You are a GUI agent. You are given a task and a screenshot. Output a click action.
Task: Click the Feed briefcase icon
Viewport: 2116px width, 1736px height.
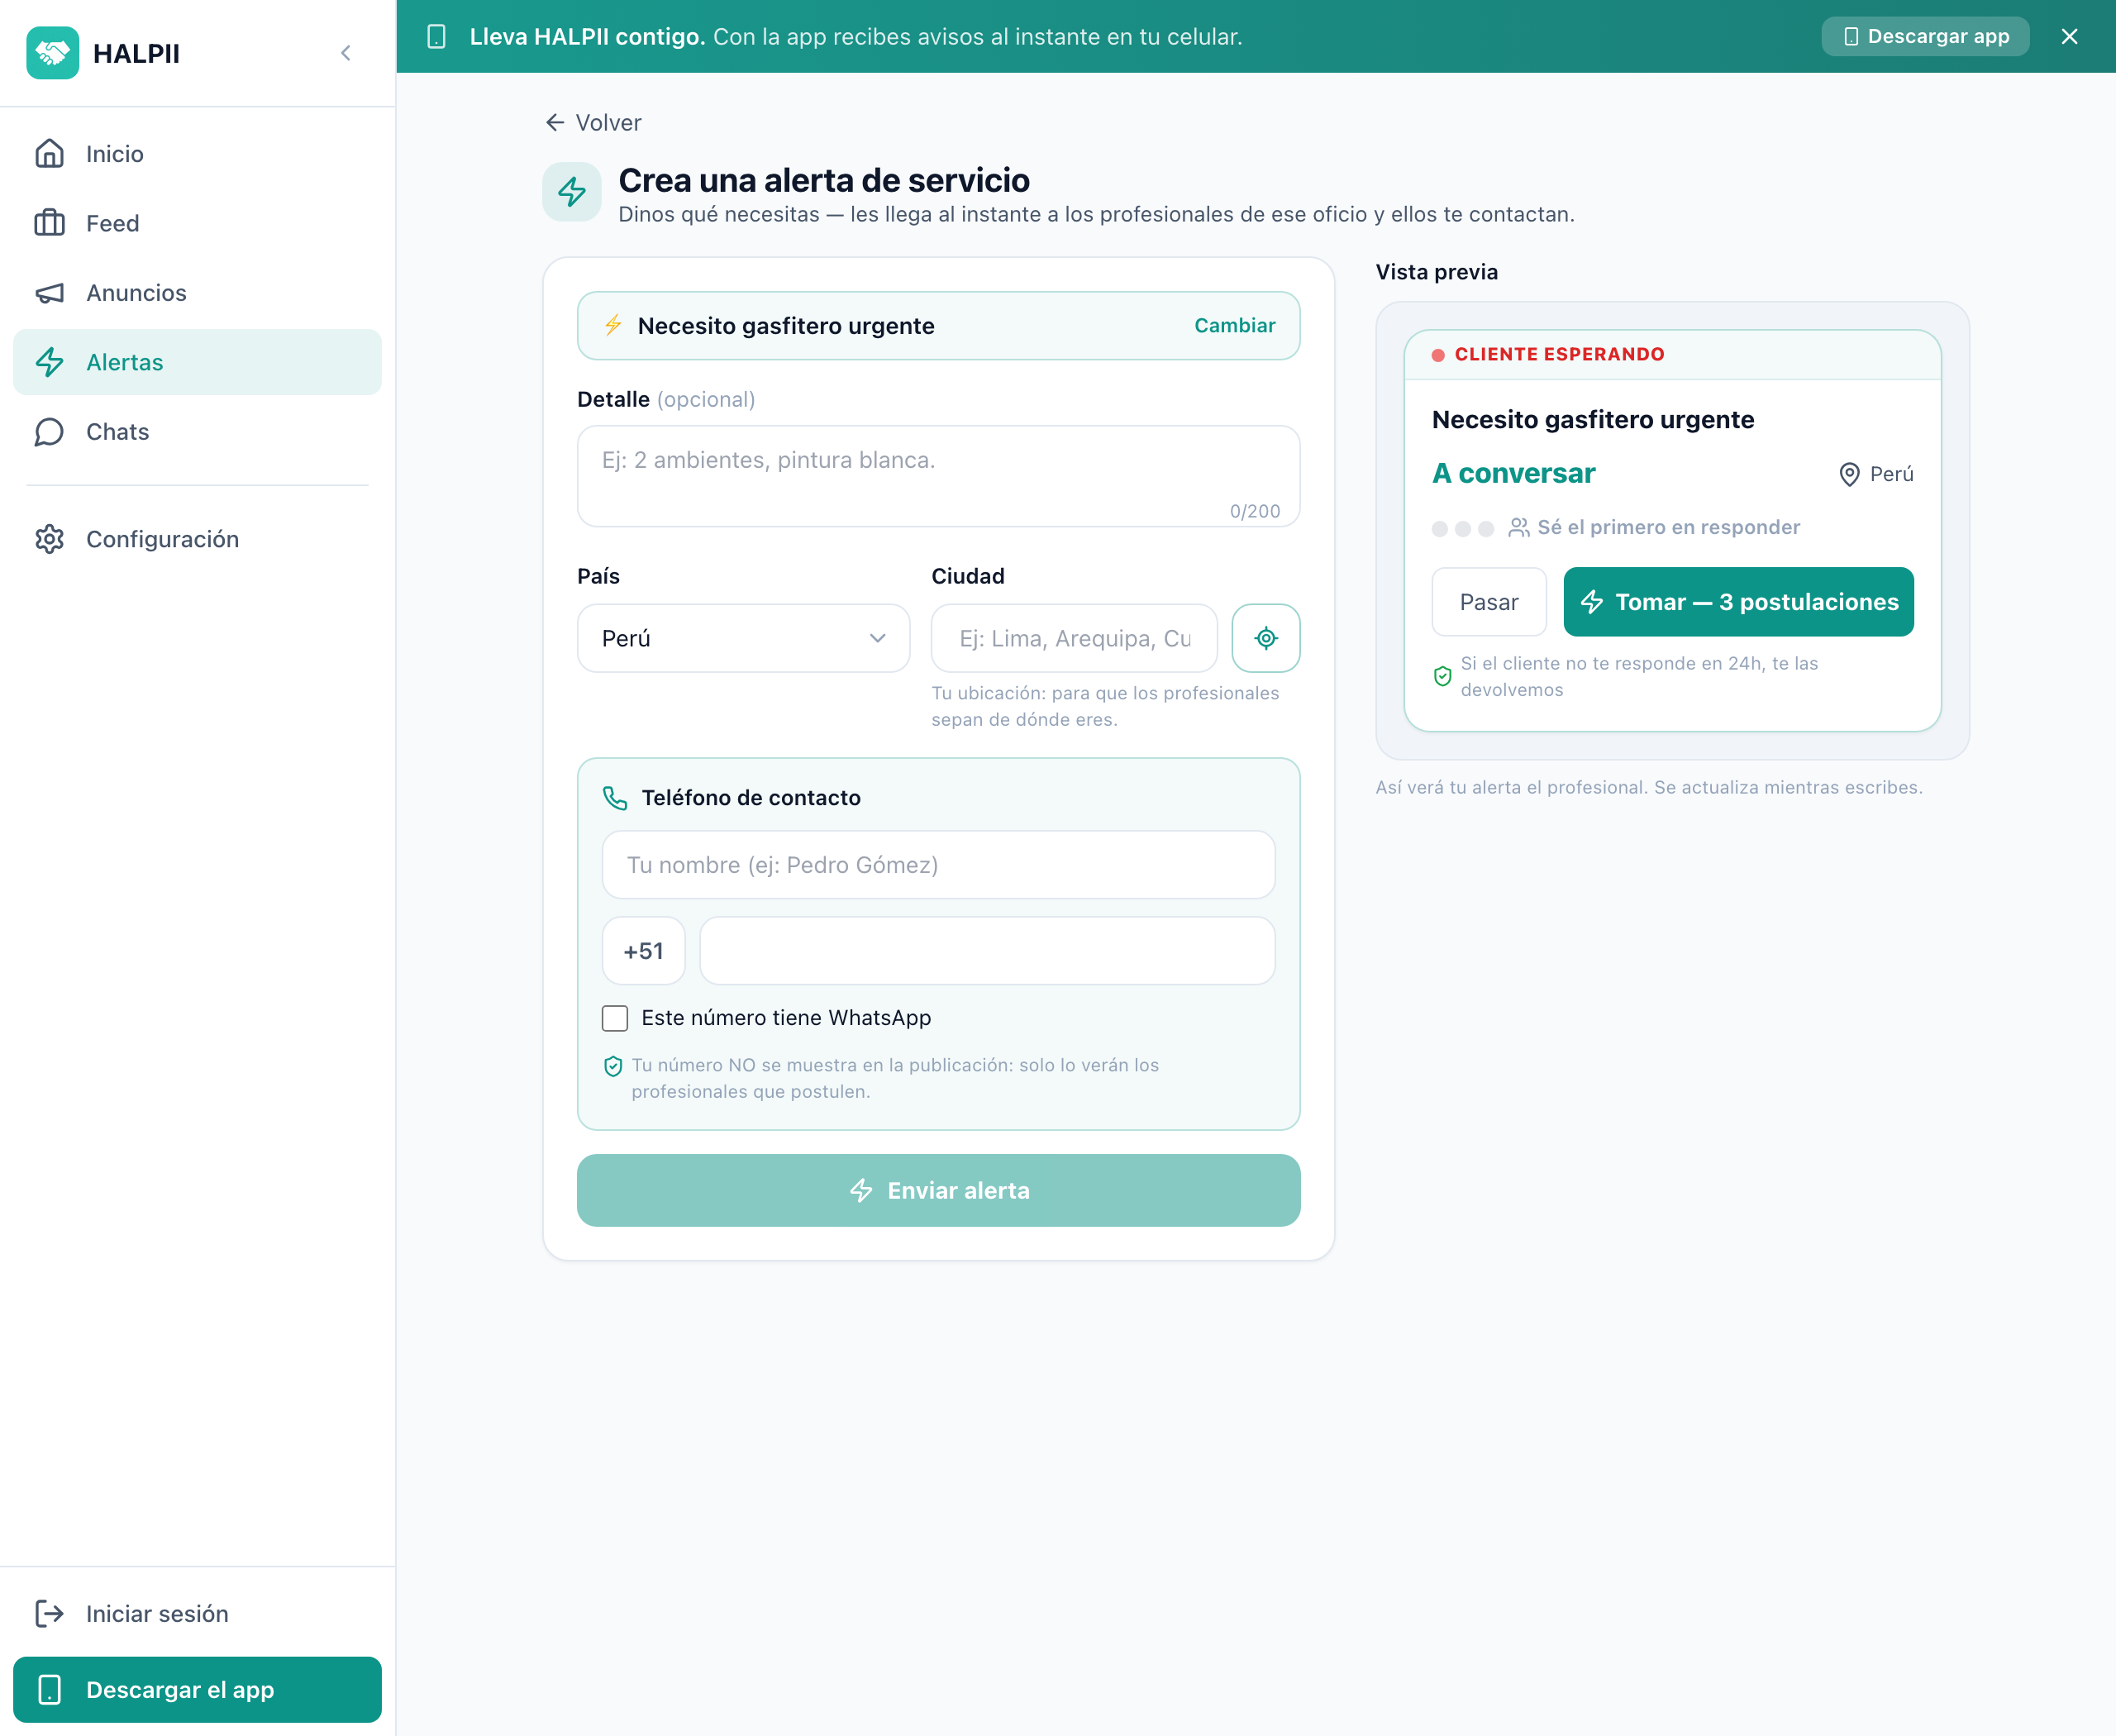click(49, 223)
